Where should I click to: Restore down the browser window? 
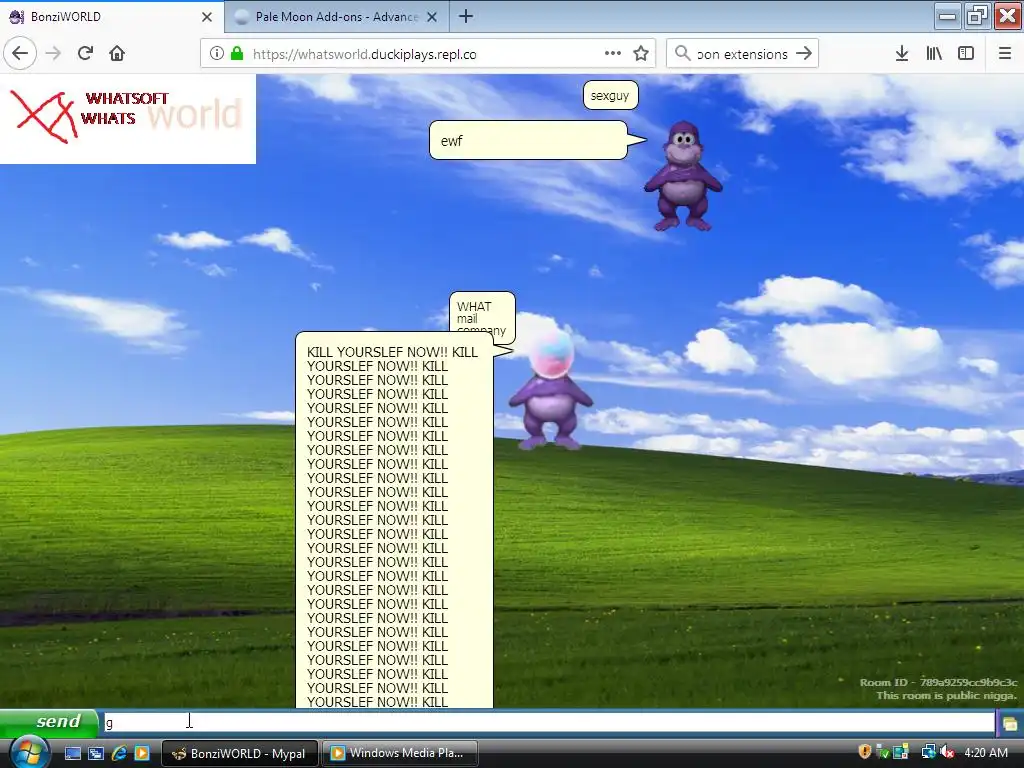[977, 16]
